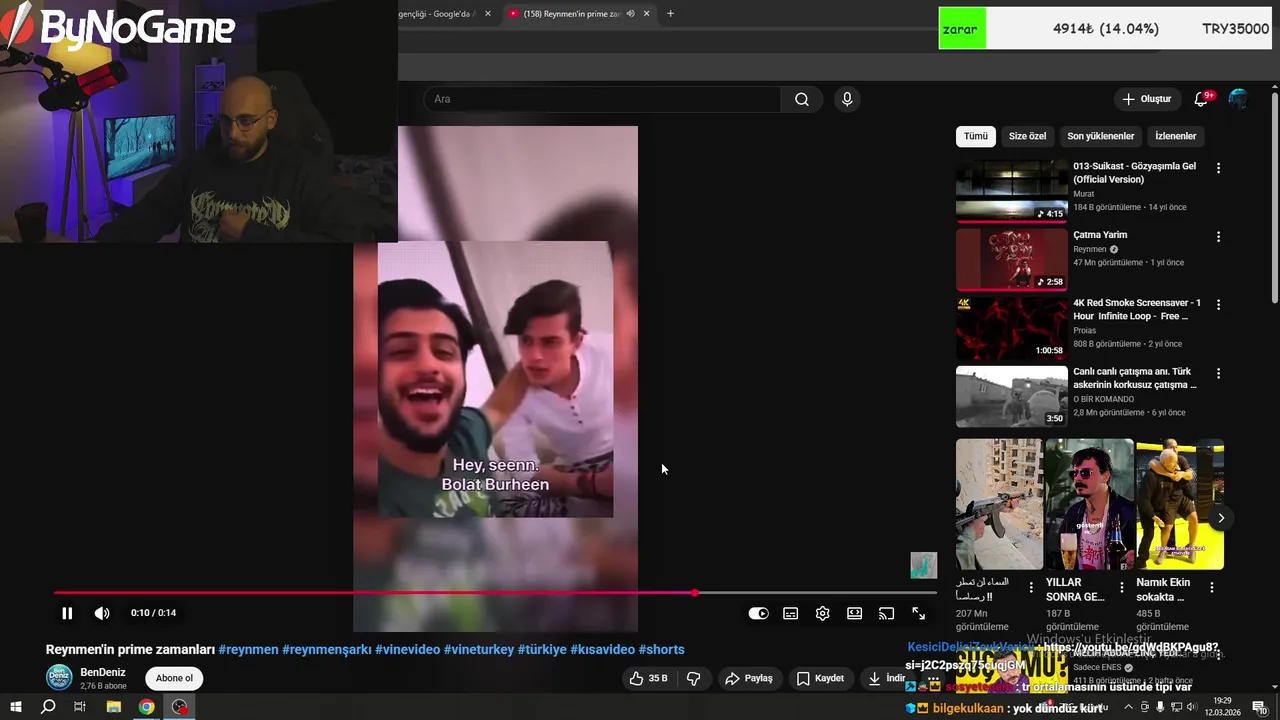The image size is (1280, 720).
Task: Select the Tümü filter chip
Action: point(975,136)
